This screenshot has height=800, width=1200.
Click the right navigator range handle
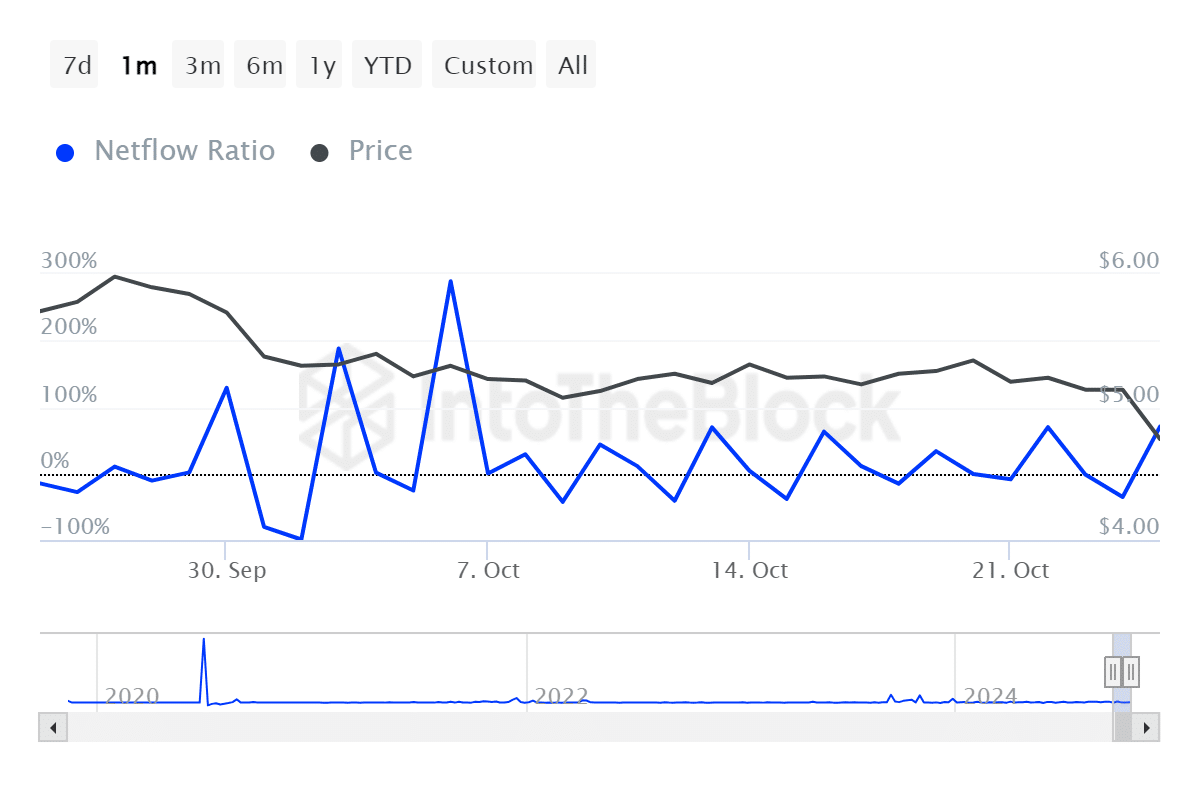click(x=1131, y=671)
